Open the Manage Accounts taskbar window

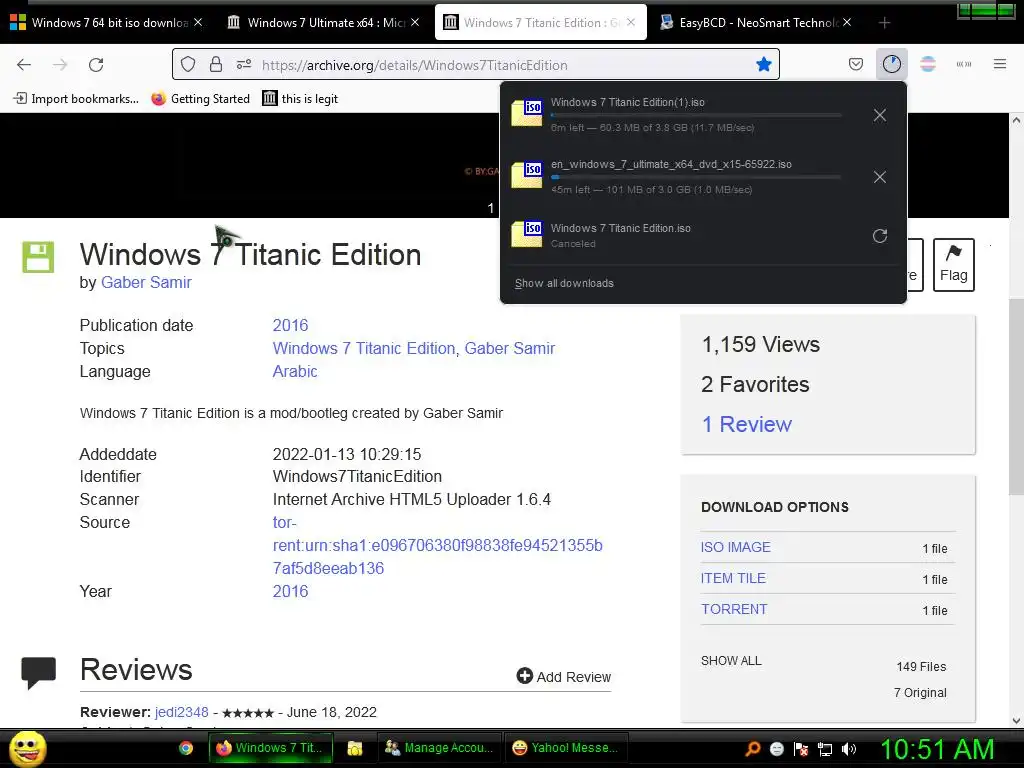pos(439,748)
